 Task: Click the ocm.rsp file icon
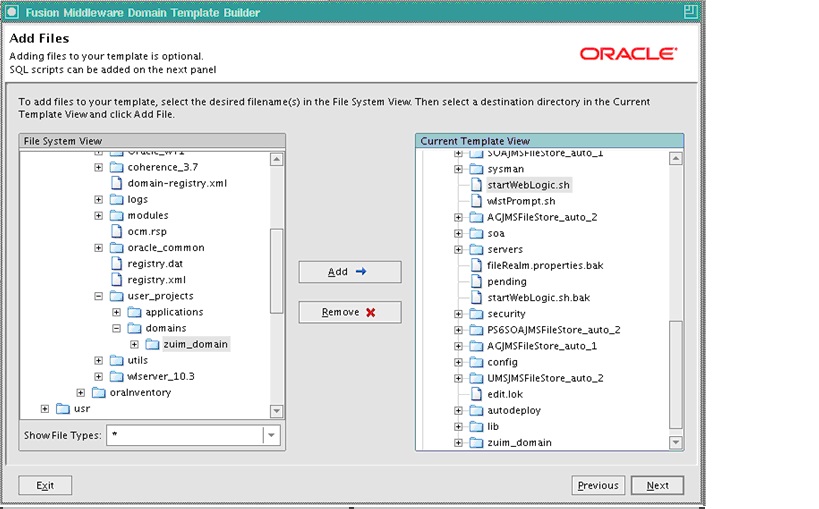point(116,232)
